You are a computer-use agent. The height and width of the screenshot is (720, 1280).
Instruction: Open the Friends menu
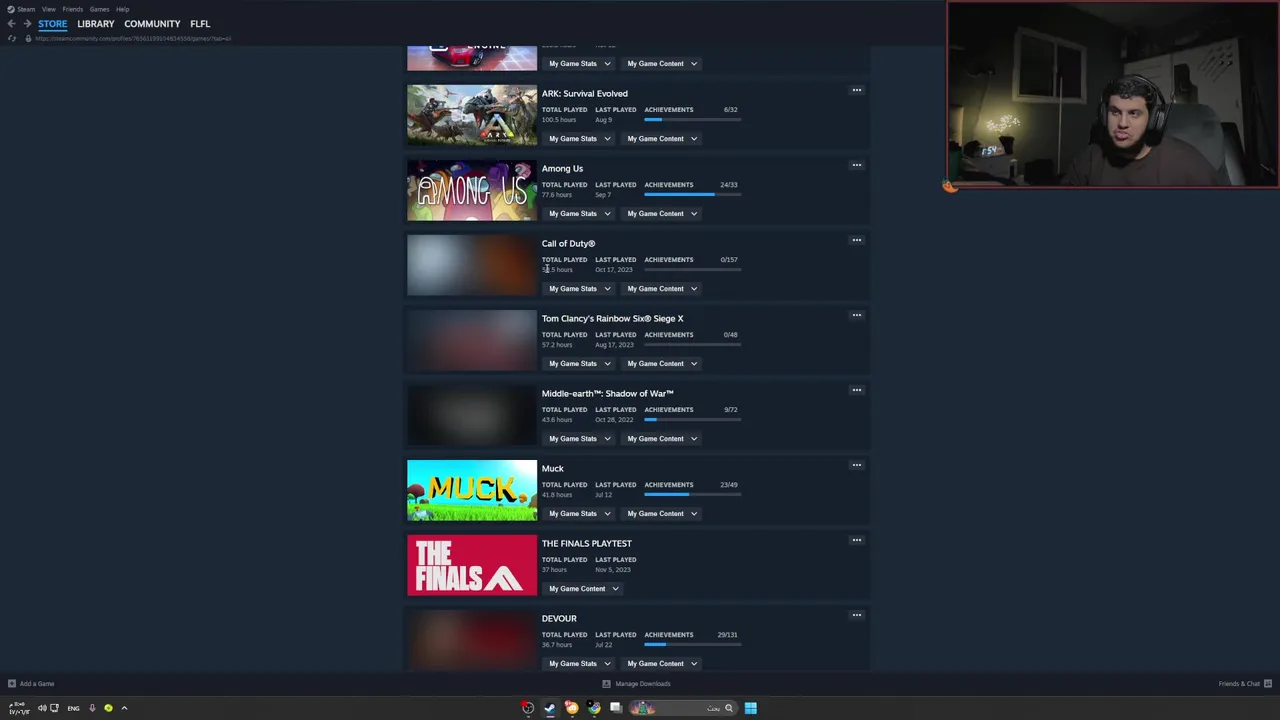72,9
